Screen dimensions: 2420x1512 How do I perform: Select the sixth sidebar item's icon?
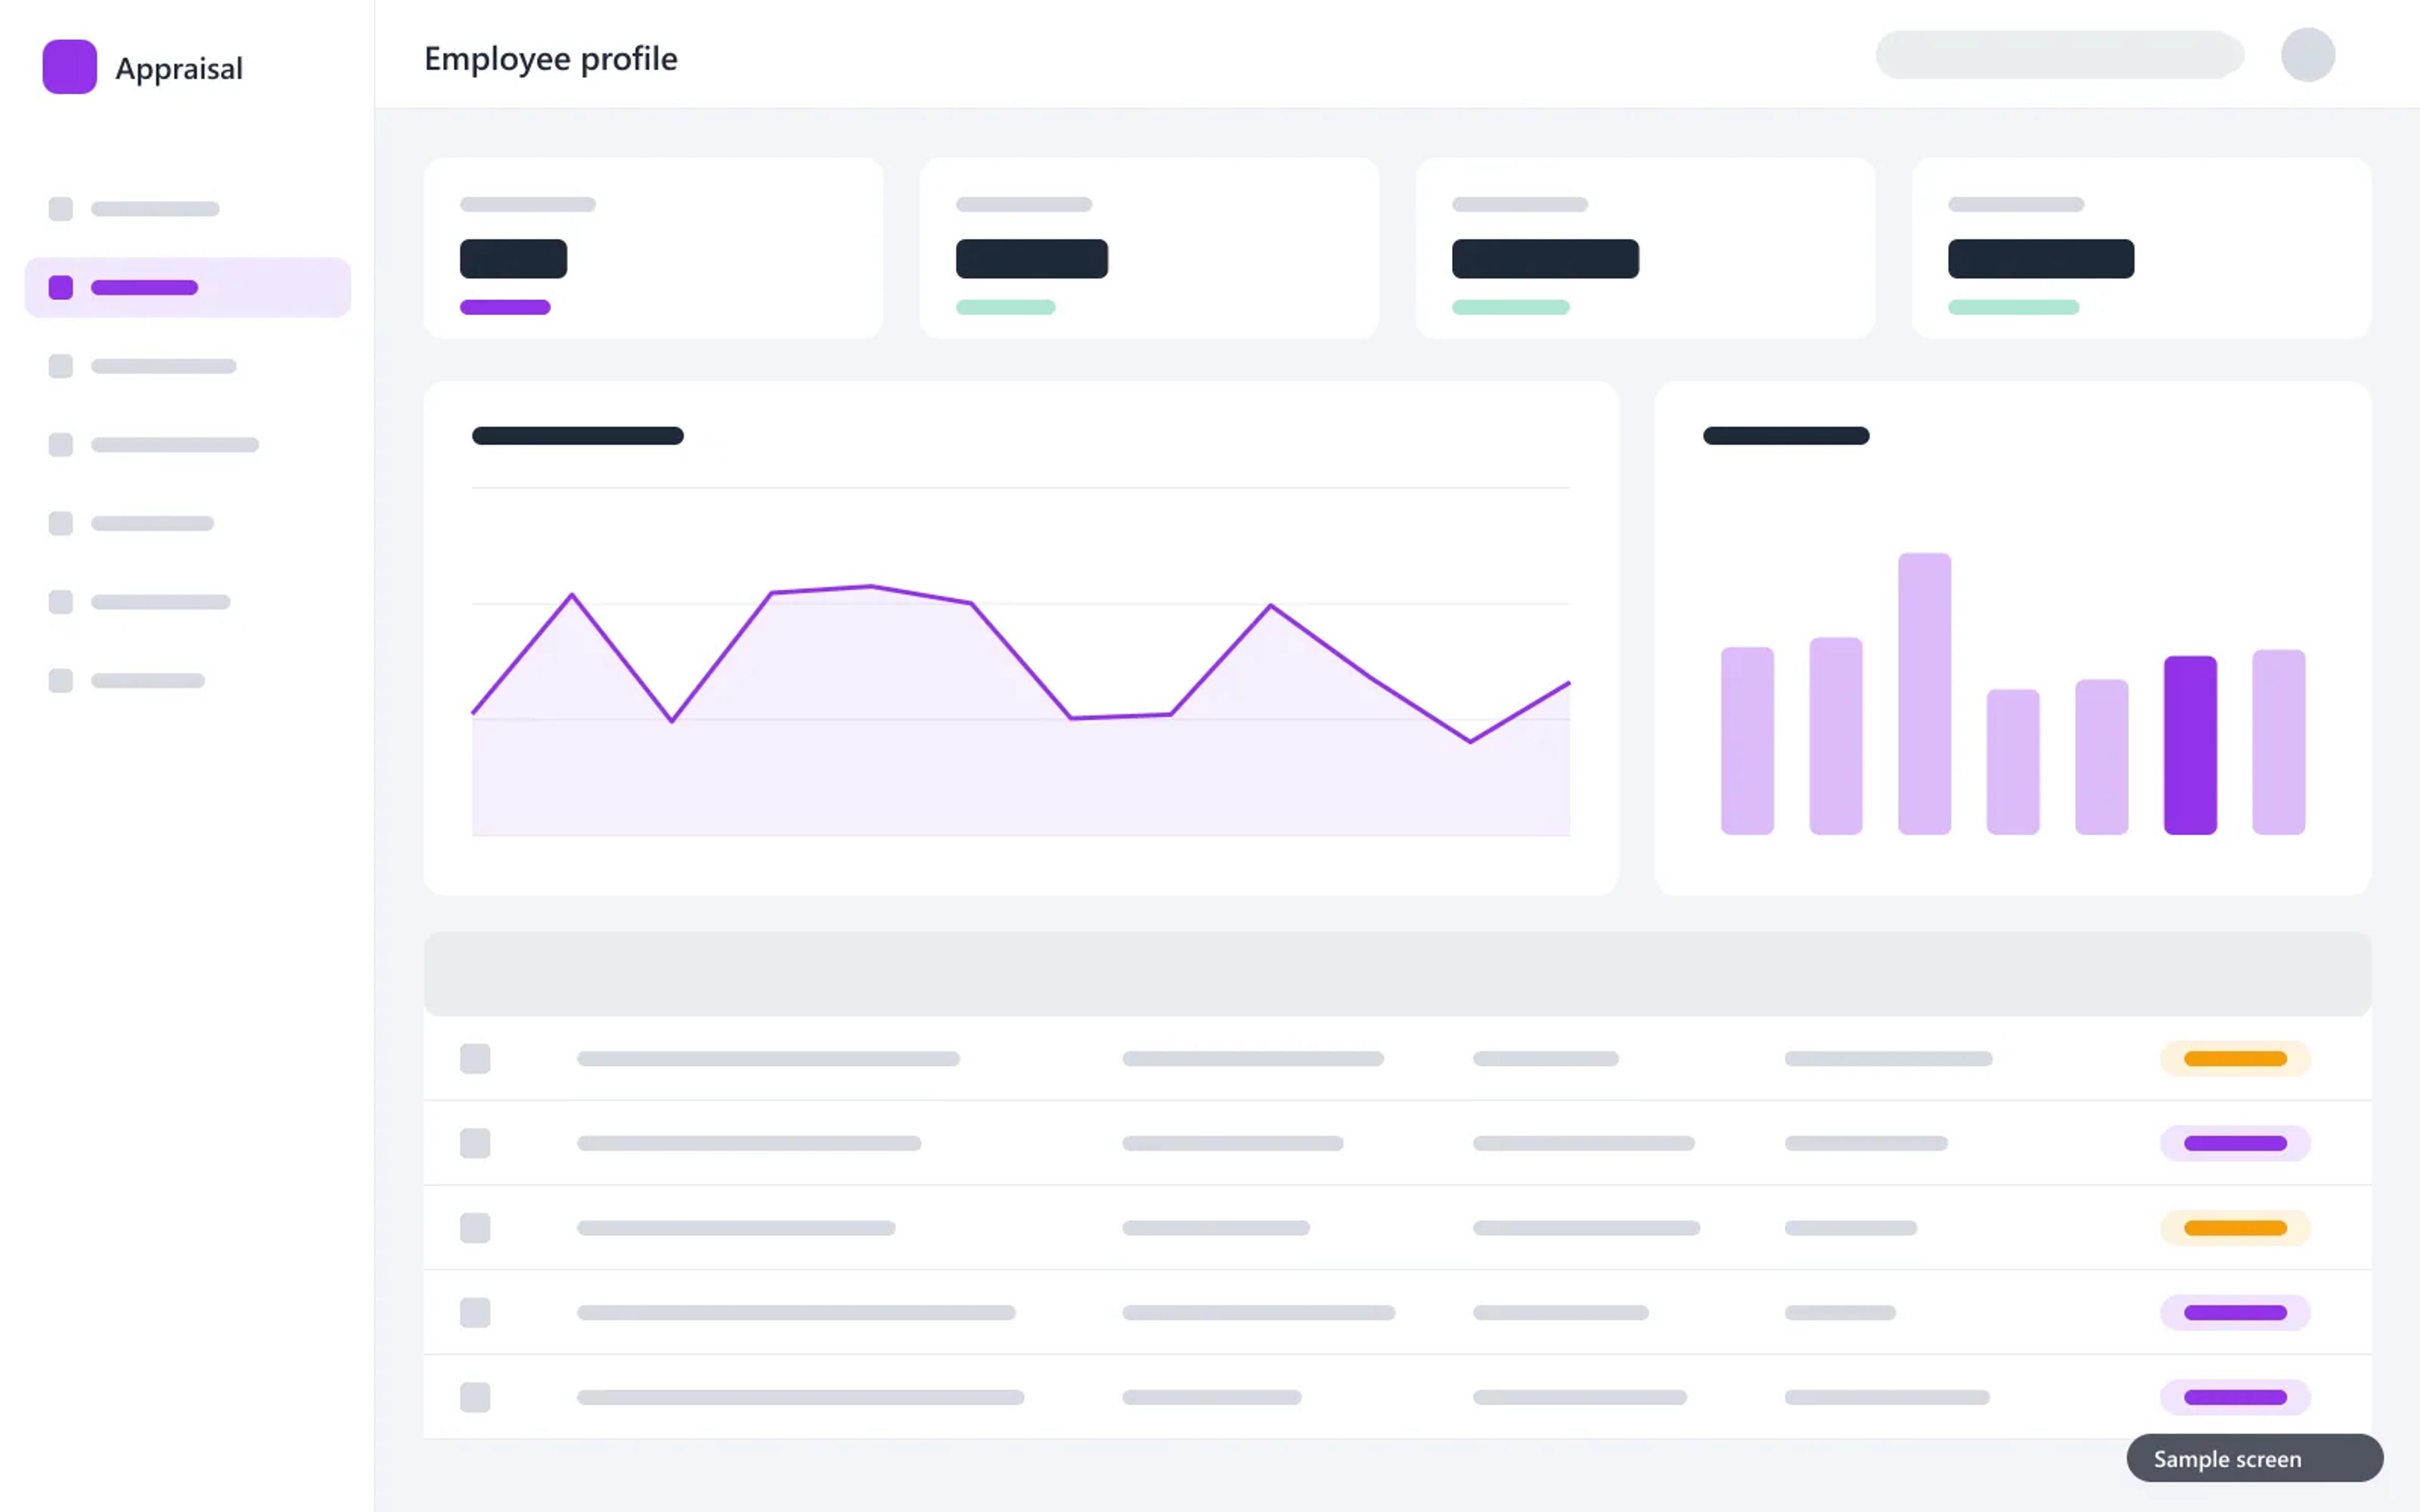[61, 602]
